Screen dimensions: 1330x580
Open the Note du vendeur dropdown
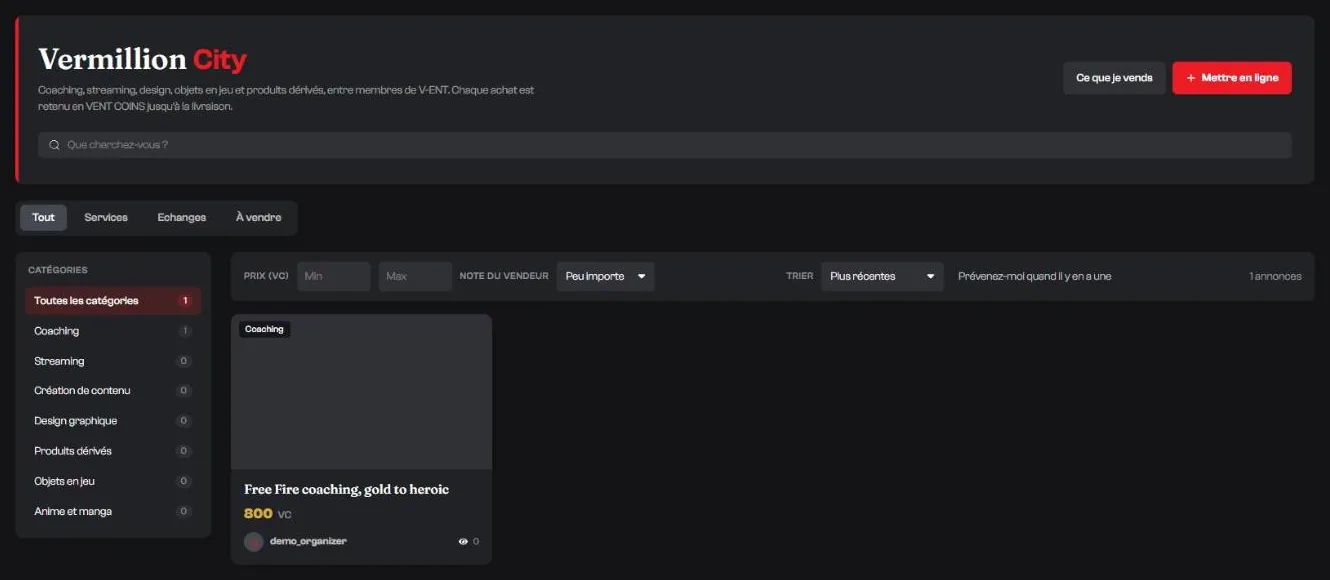point(605,276)
